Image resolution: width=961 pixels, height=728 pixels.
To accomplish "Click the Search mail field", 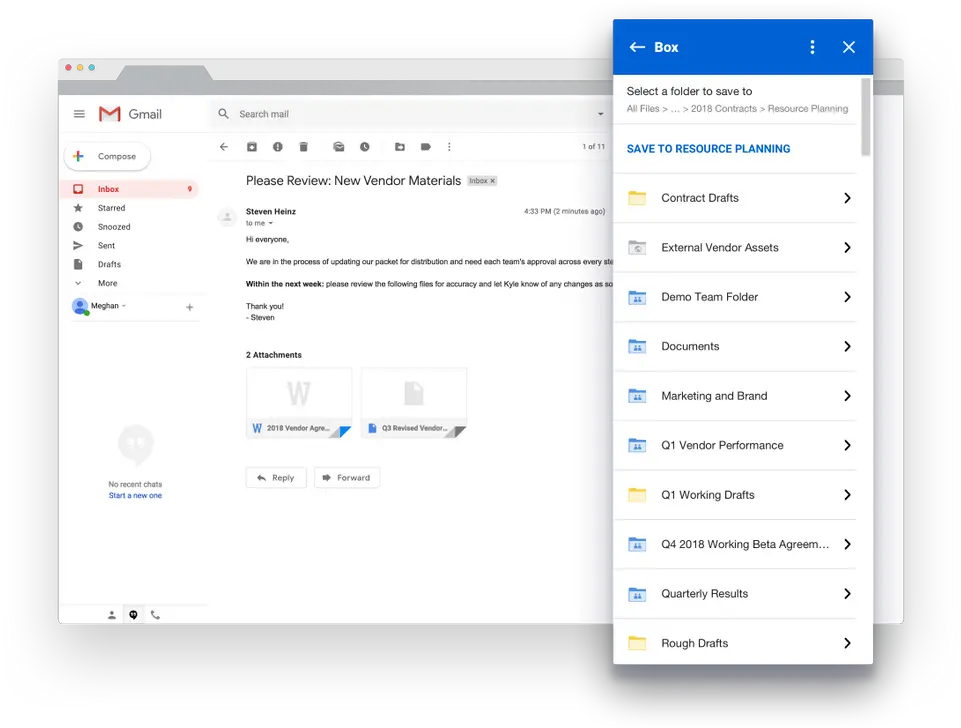I will (411, 114).
